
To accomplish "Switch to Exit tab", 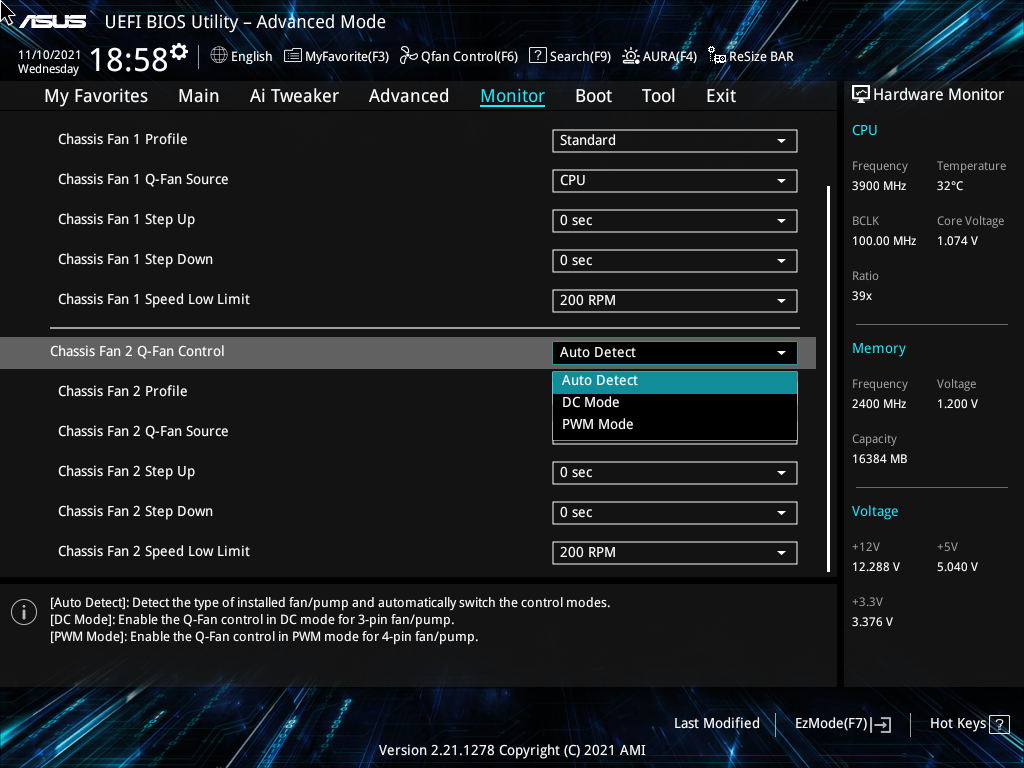I will click(x=721, y=96).
